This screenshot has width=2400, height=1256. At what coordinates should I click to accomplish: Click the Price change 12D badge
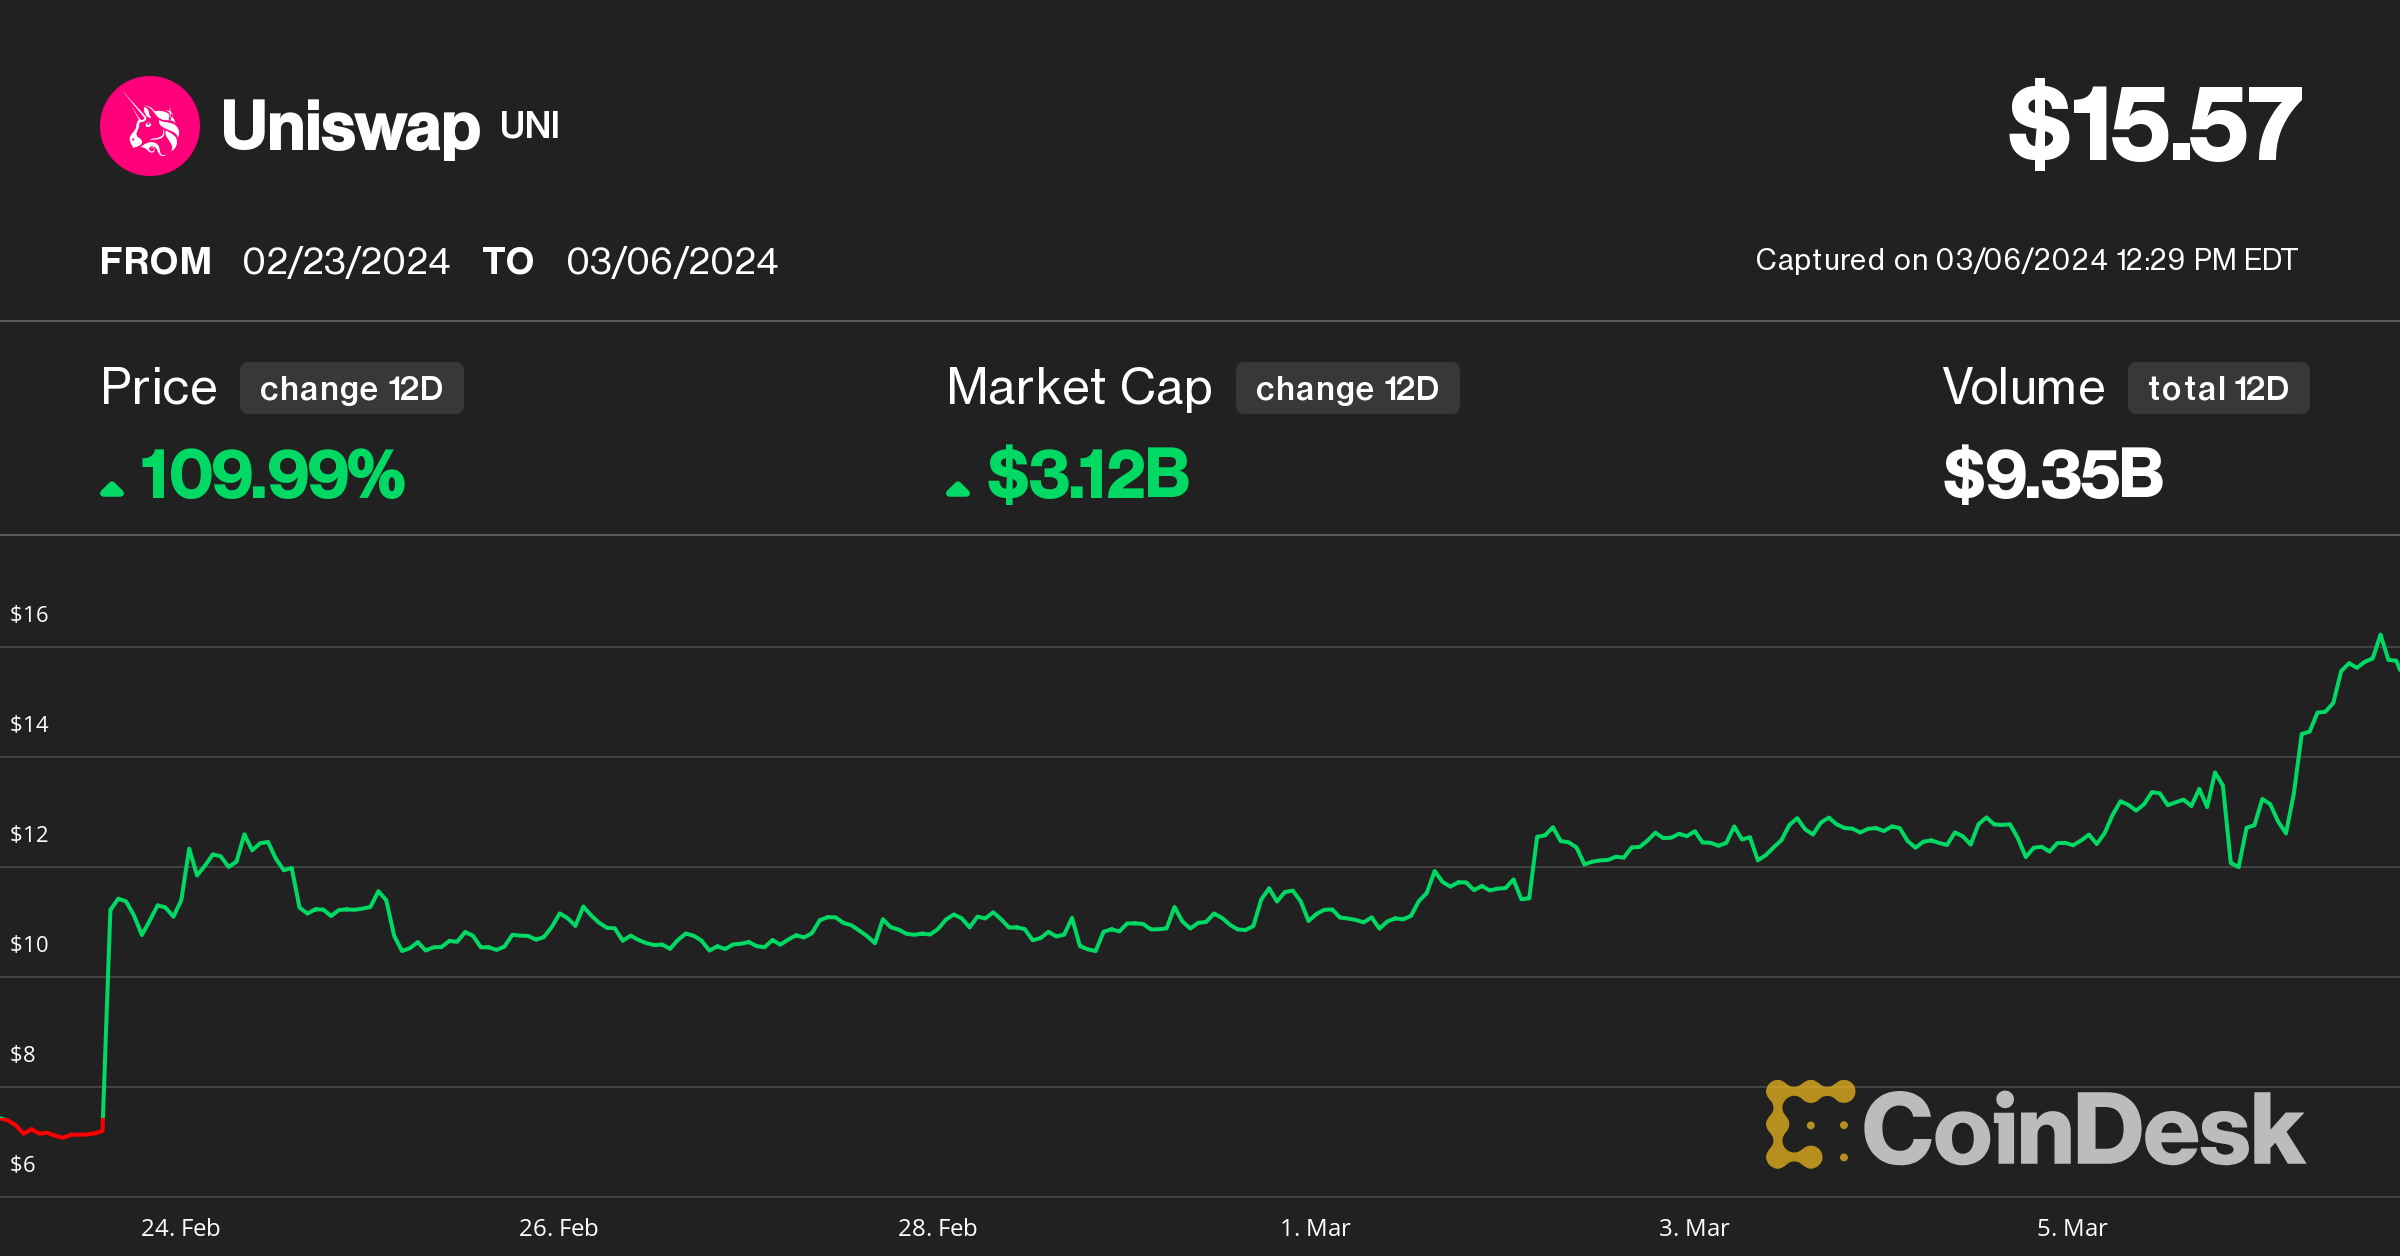351,388
